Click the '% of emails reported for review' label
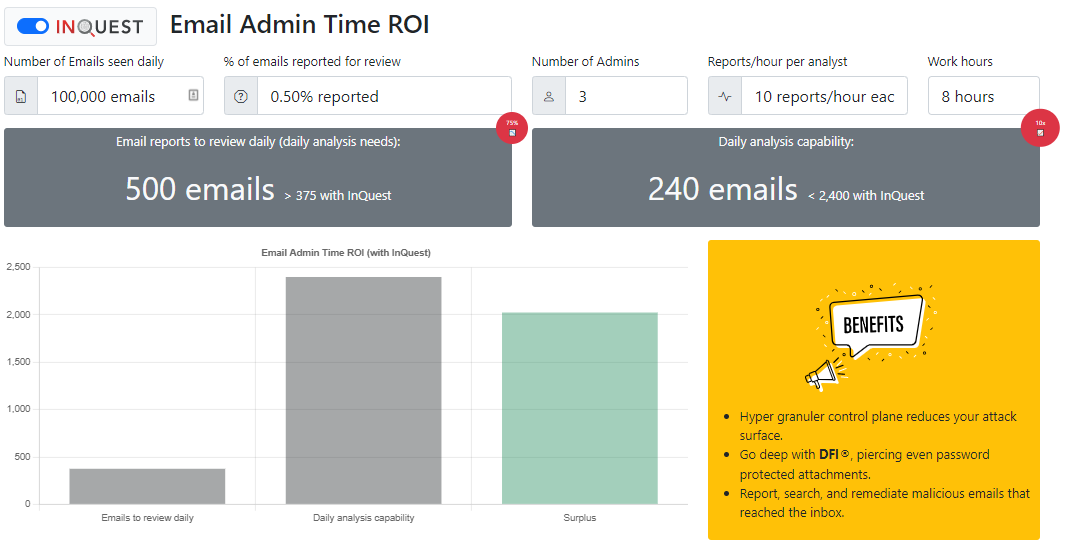The width and height of the screenshot is (1068, 559). 312,61
